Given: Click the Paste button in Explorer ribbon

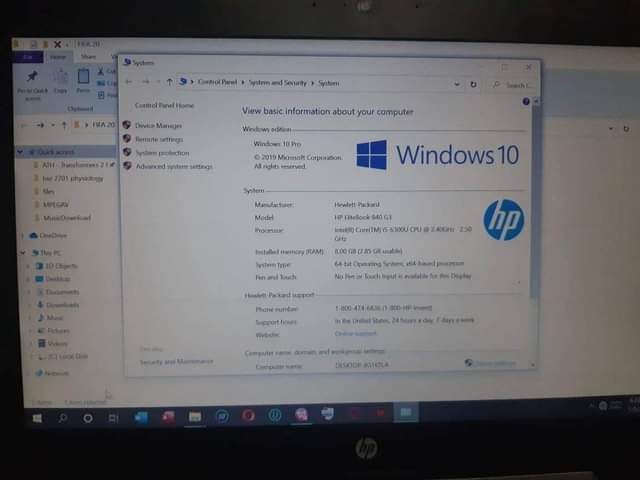Looking at the screenshot, I should pos(83,80).
